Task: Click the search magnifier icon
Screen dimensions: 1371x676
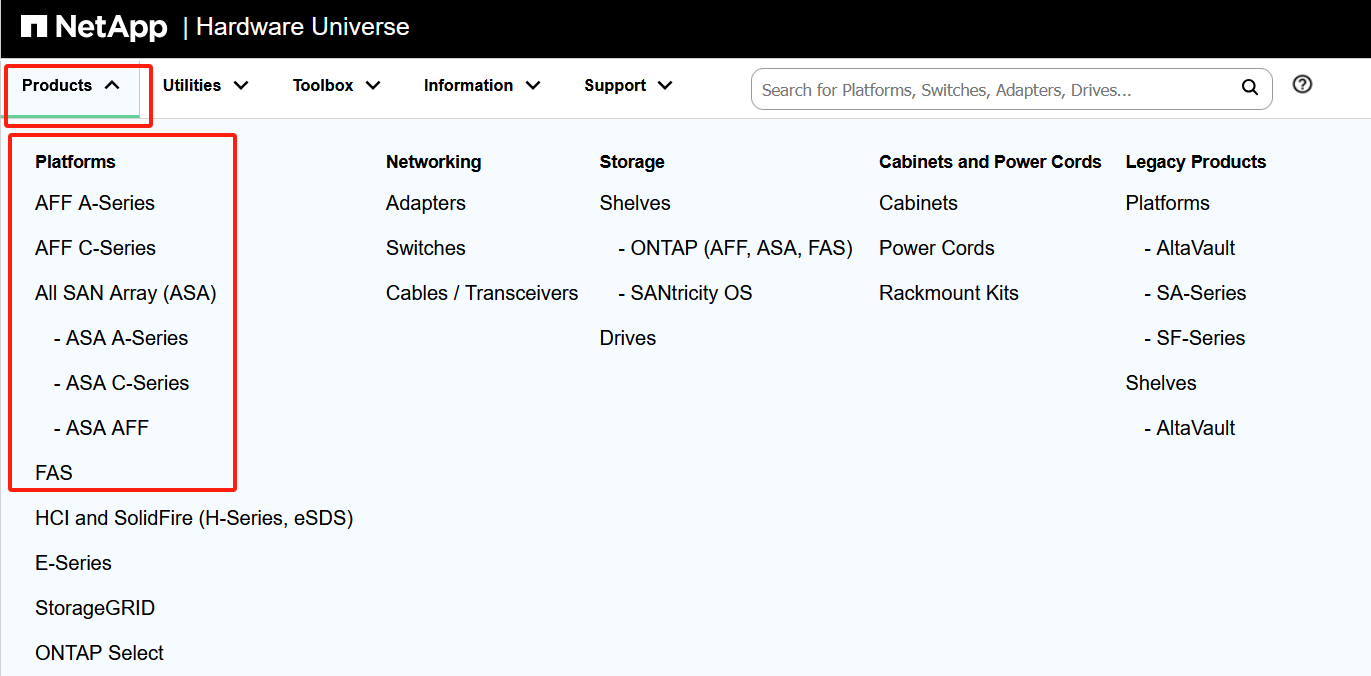Action: pos(1249,88)
